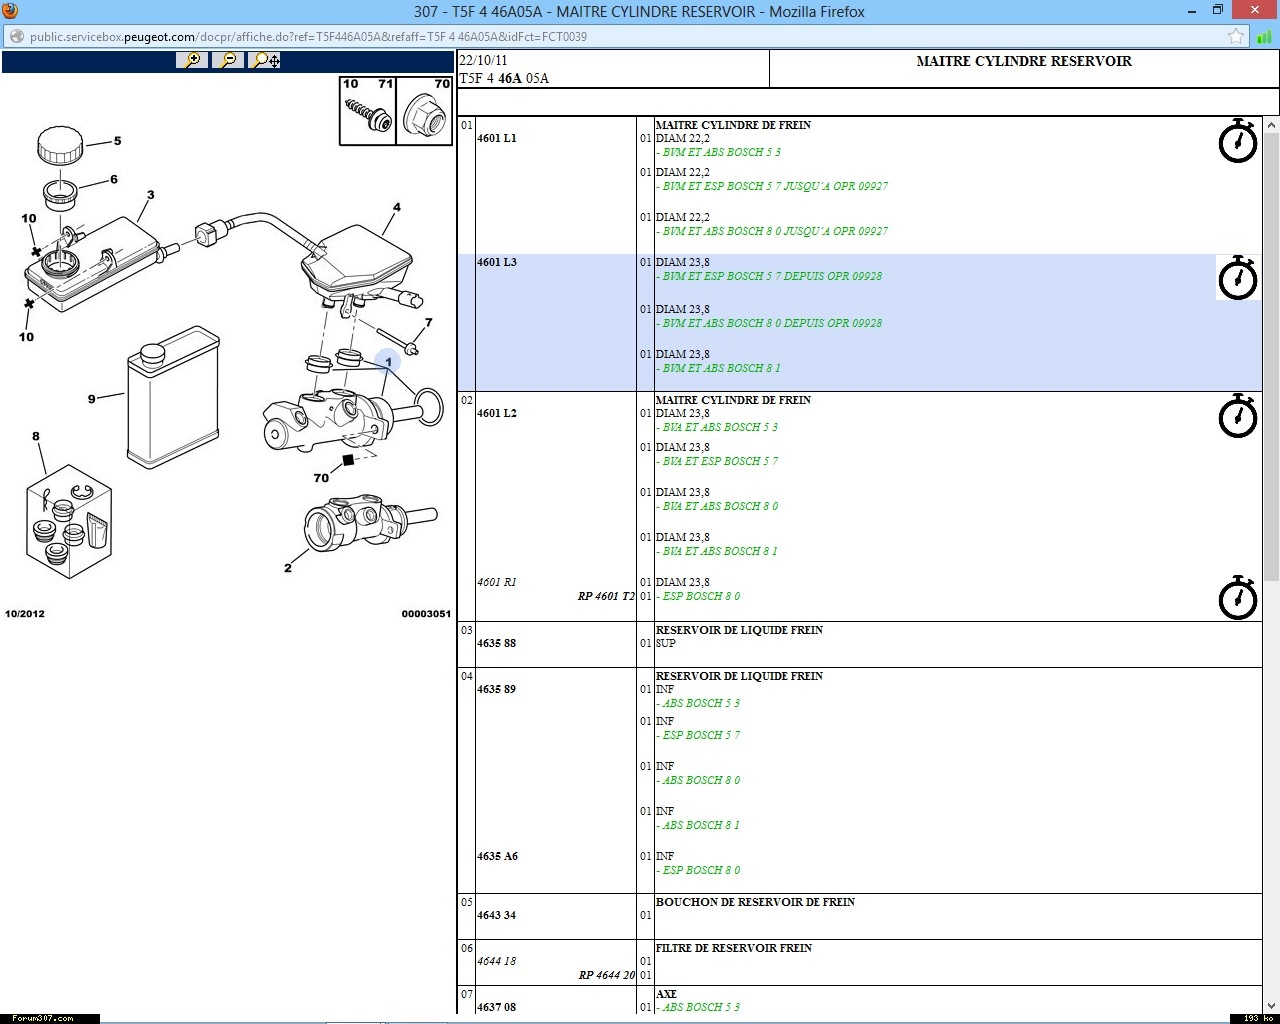This screenshot has height=1024, width=1280.
Task: Click part number 4643 34 reservoir cap
Action: 497,916
